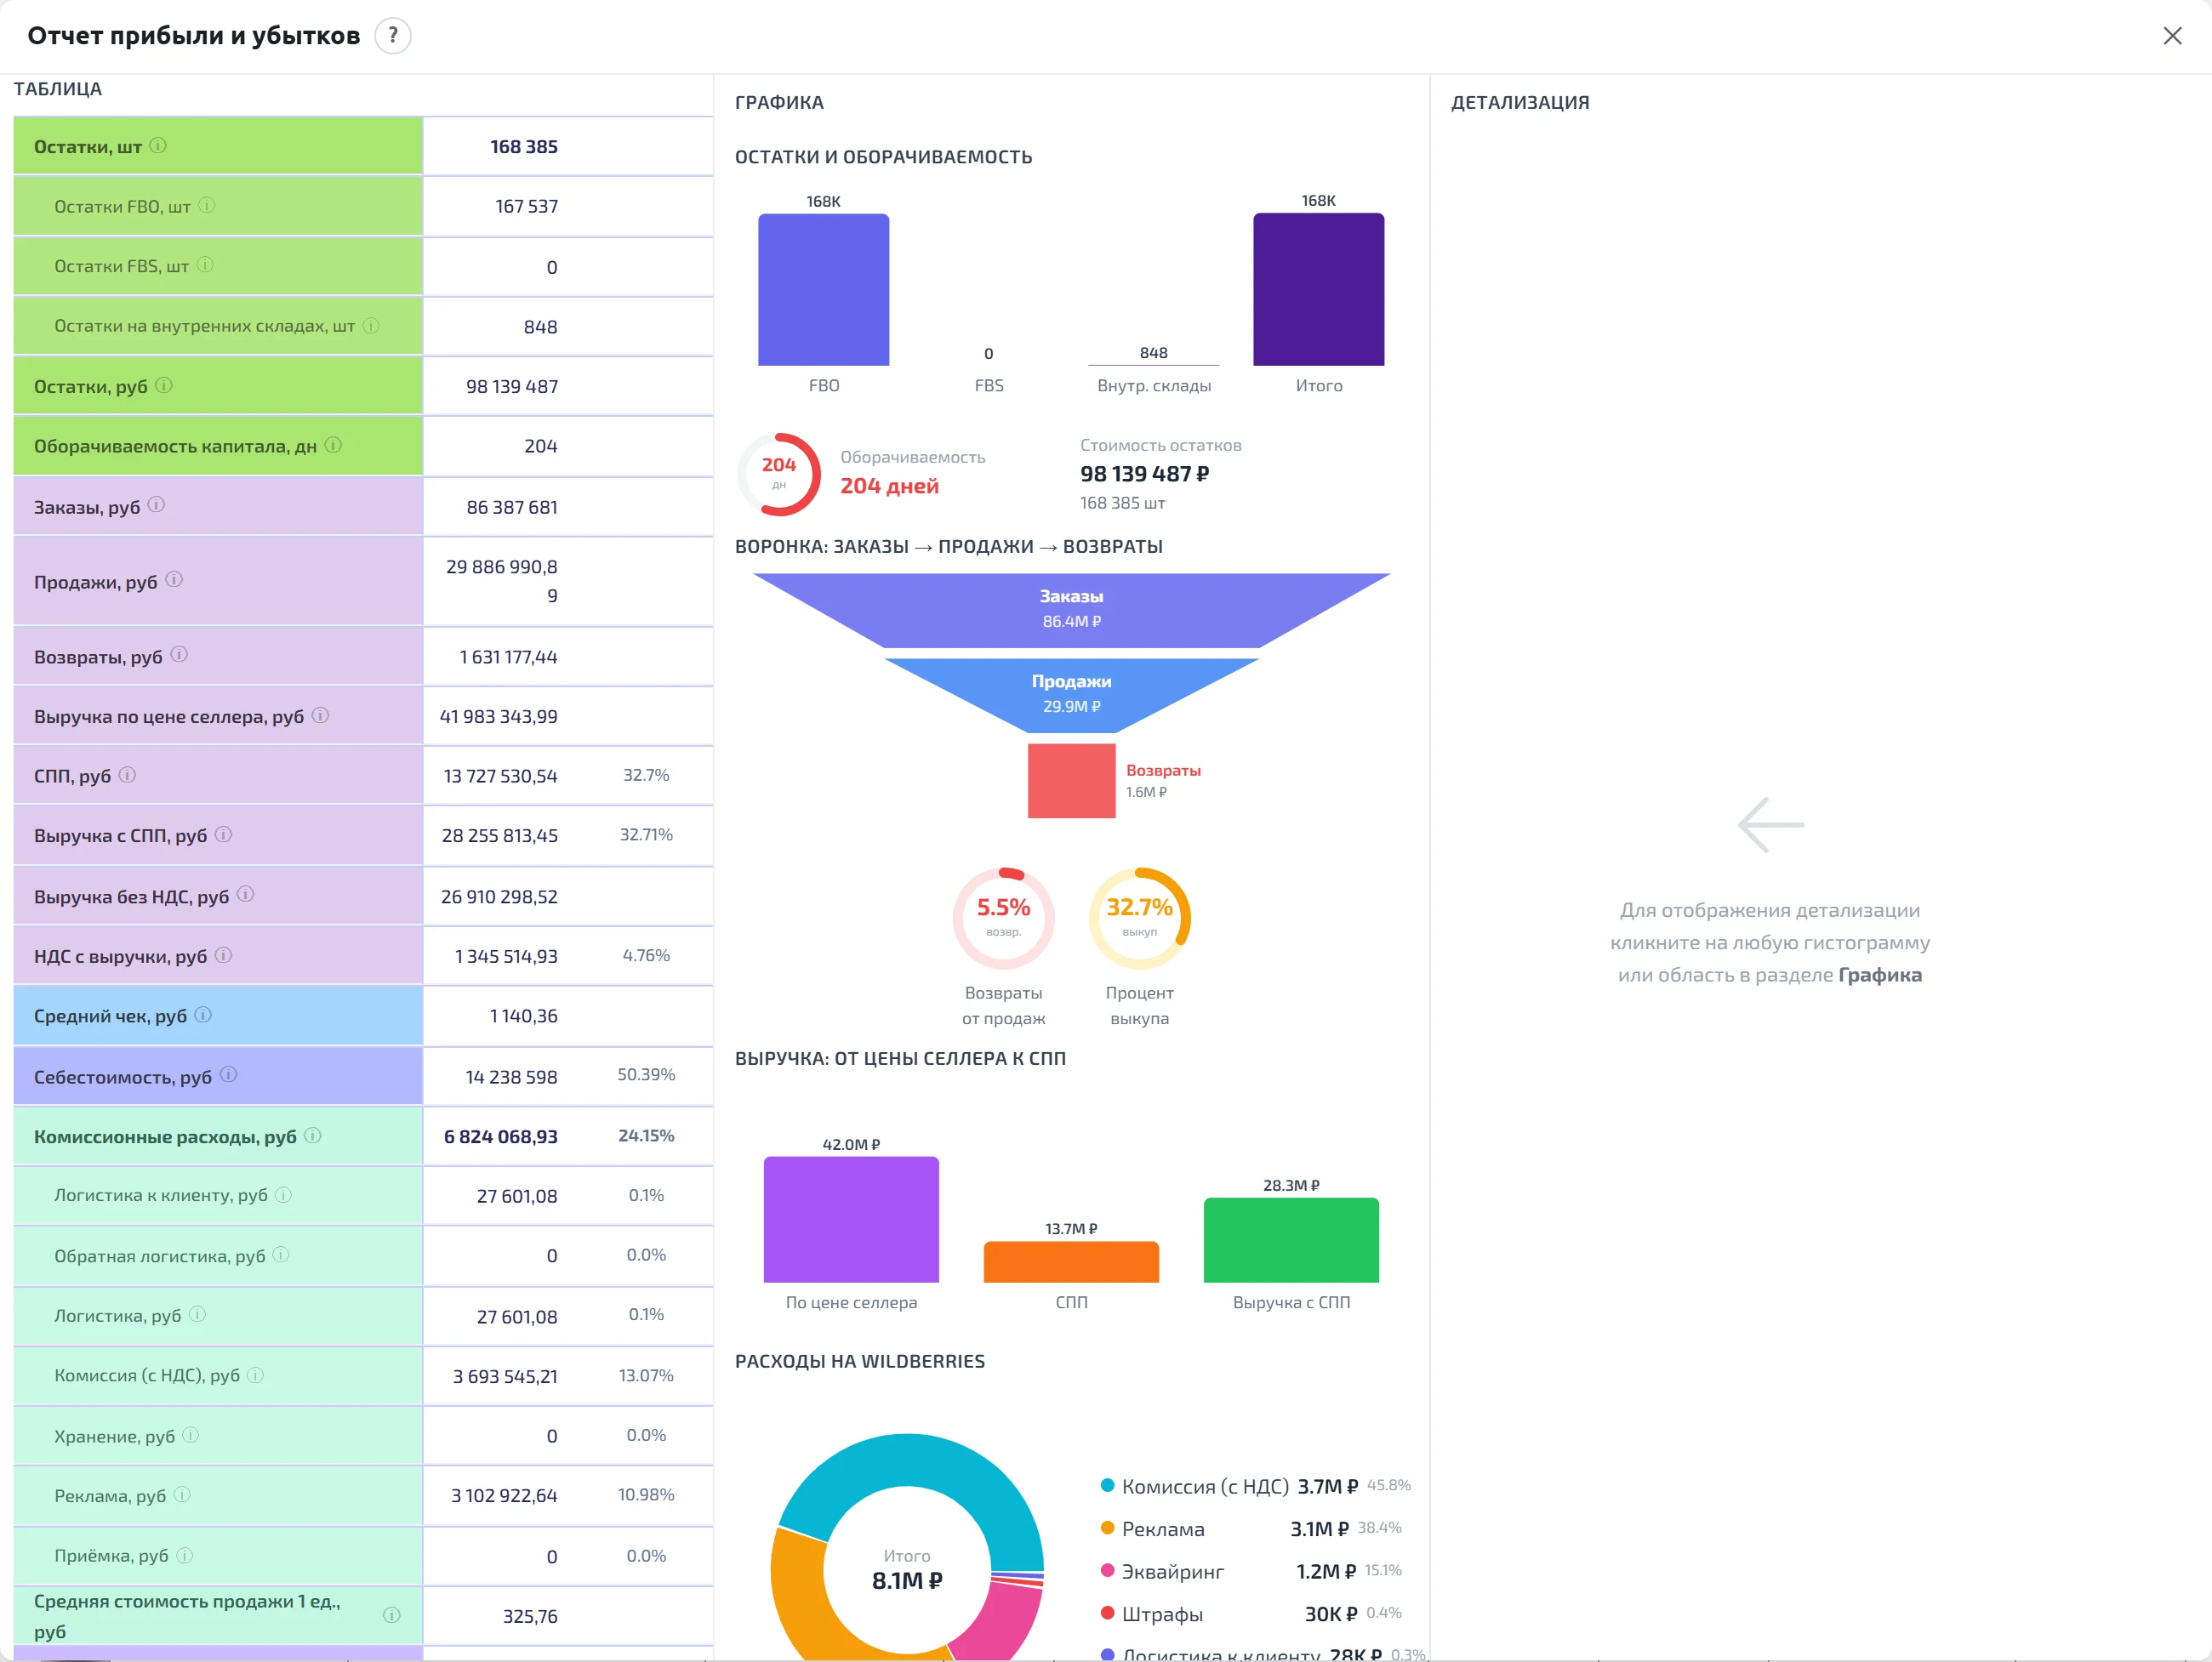
Task: Click the Итого dark purple stock bar
Action: 1318,289
